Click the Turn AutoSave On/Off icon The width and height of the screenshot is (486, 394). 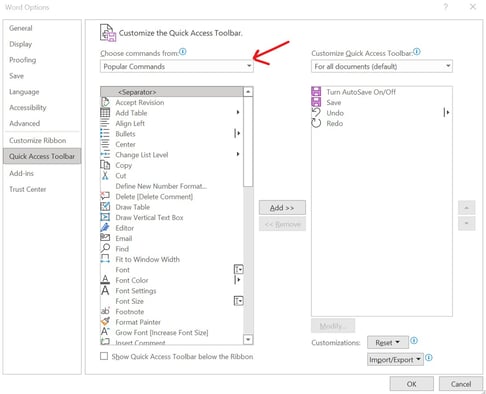click(x=316, y=92)
